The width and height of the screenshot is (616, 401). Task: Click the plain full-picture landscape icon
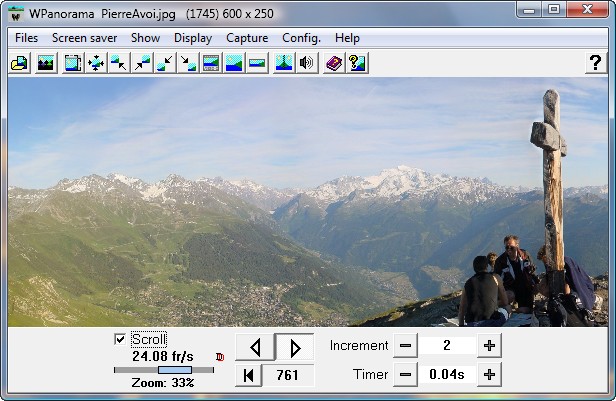coord(234,63)
